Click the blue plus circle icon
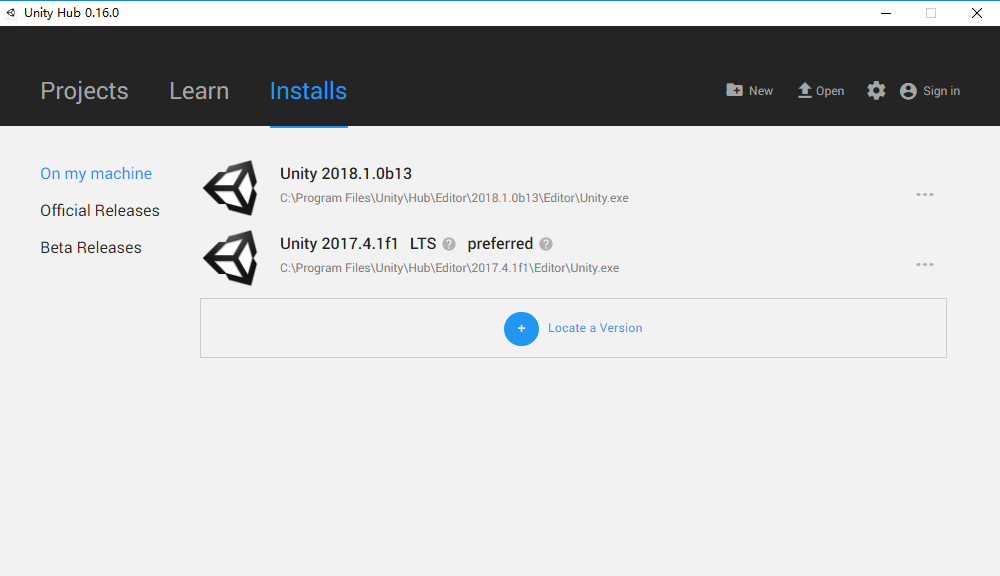 (521, 329)
